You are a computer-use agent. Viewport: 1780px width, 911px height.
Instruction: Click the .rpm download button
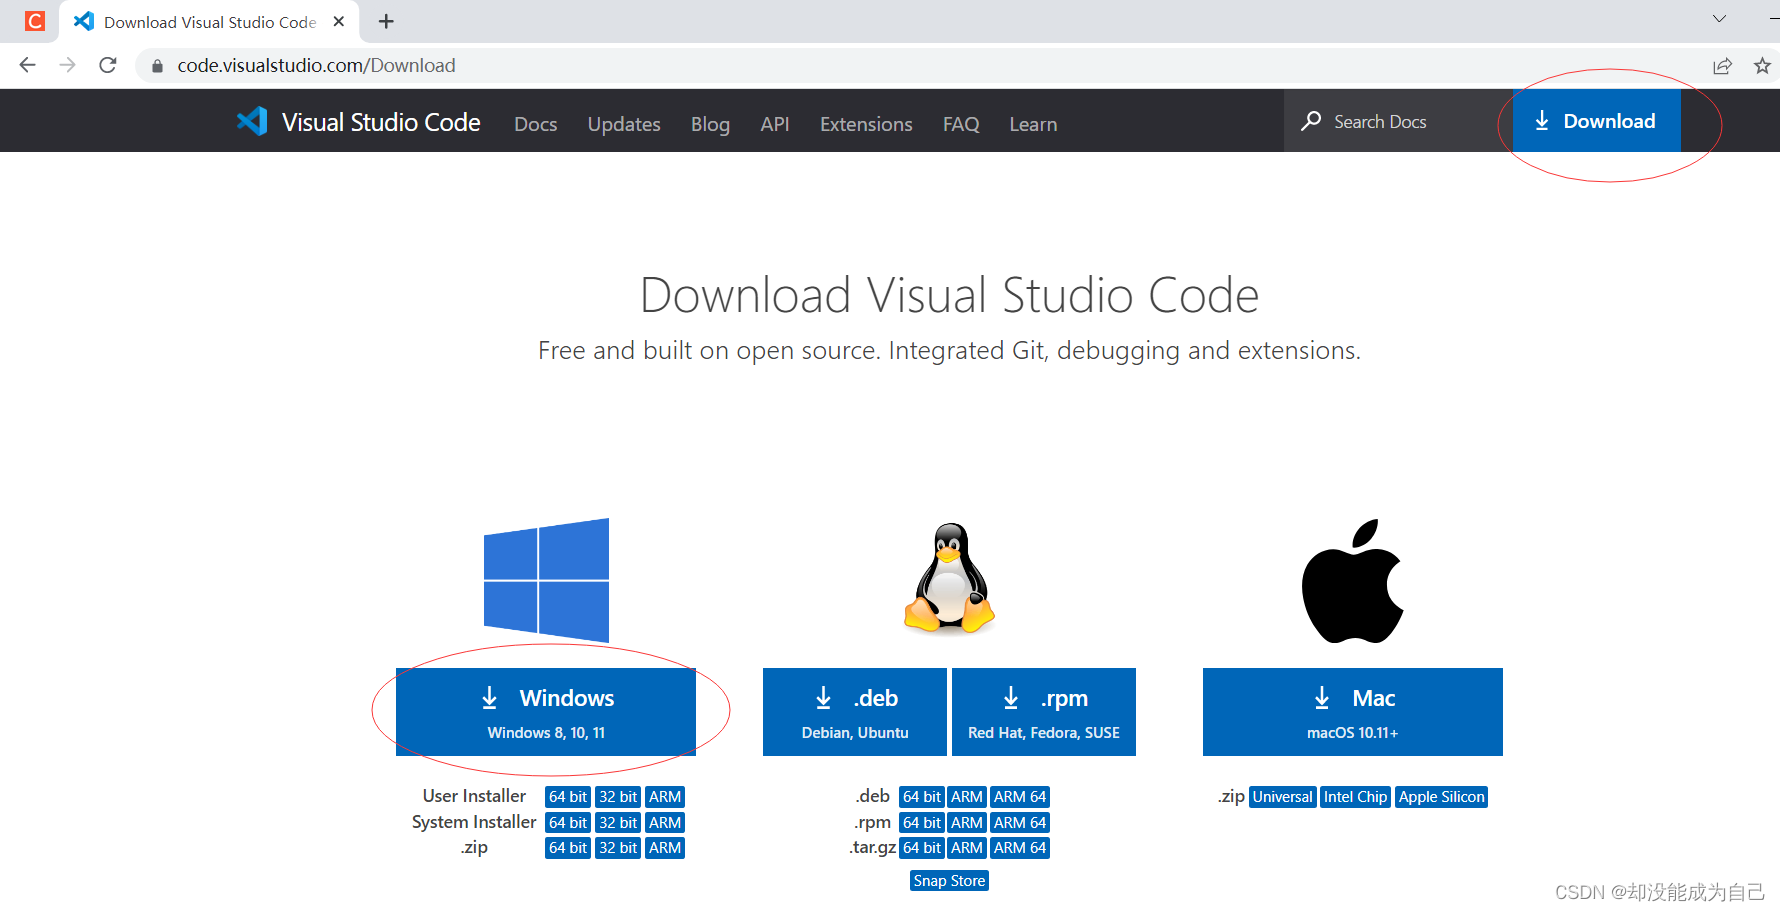[x=1044, y=712]
